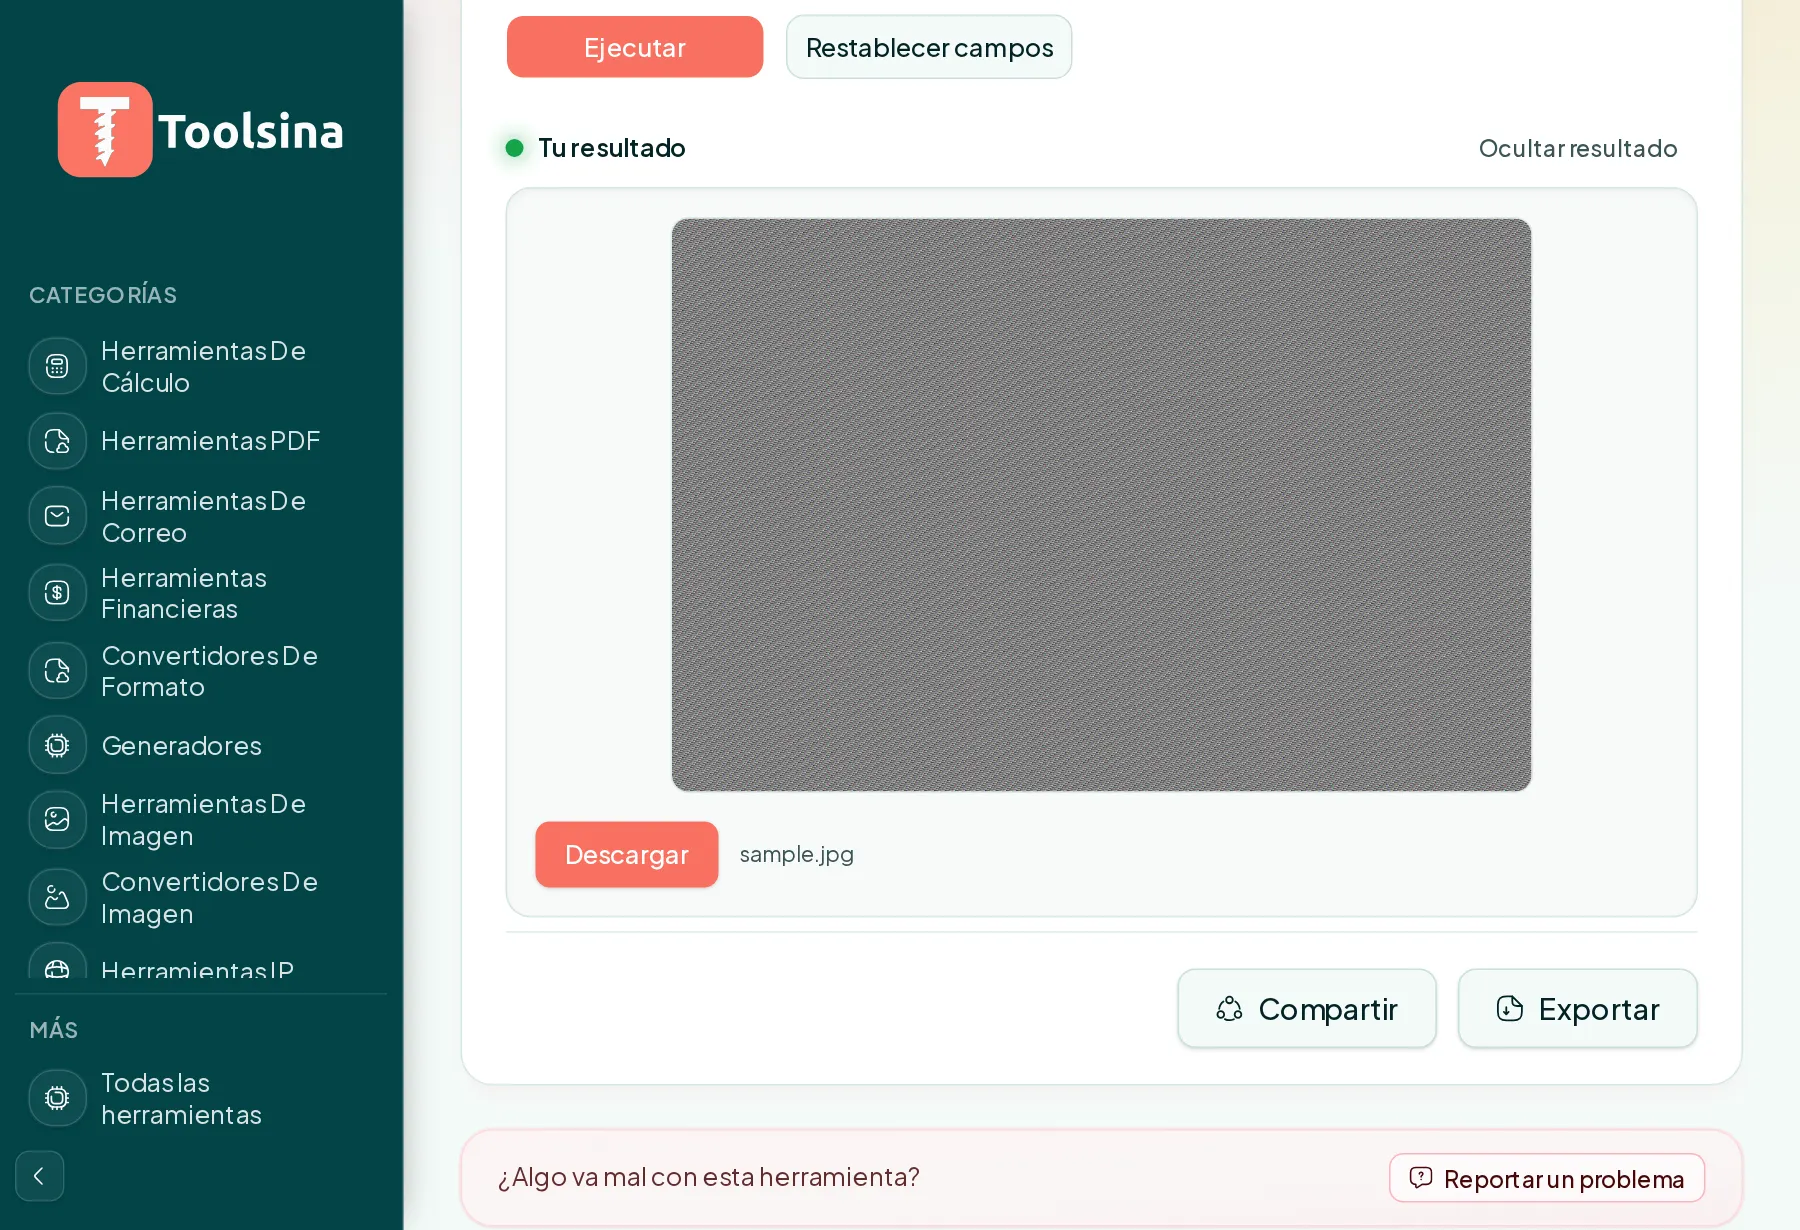Click Reportar un problema button
The width and height of the screenshot is (1800, 1230).
(x=1547, y=1179)
